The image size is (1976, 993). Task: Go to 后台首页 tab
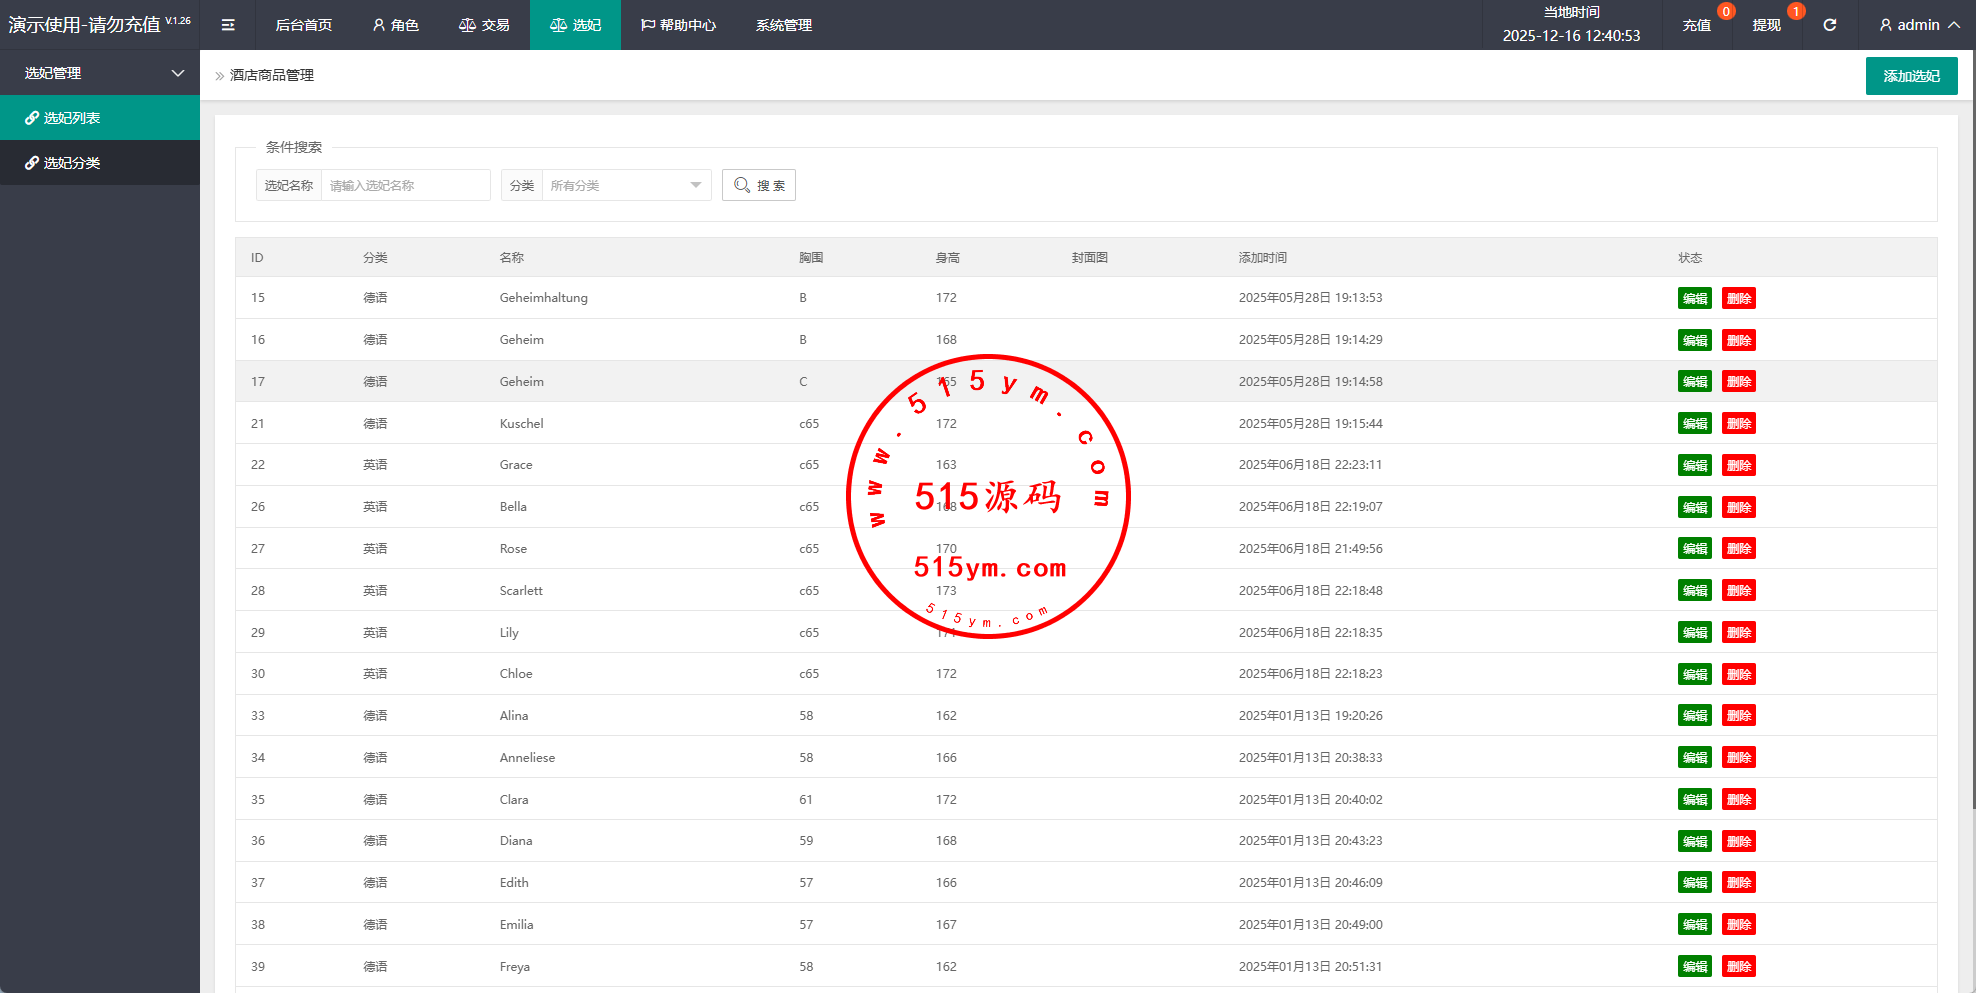point(303,25)
